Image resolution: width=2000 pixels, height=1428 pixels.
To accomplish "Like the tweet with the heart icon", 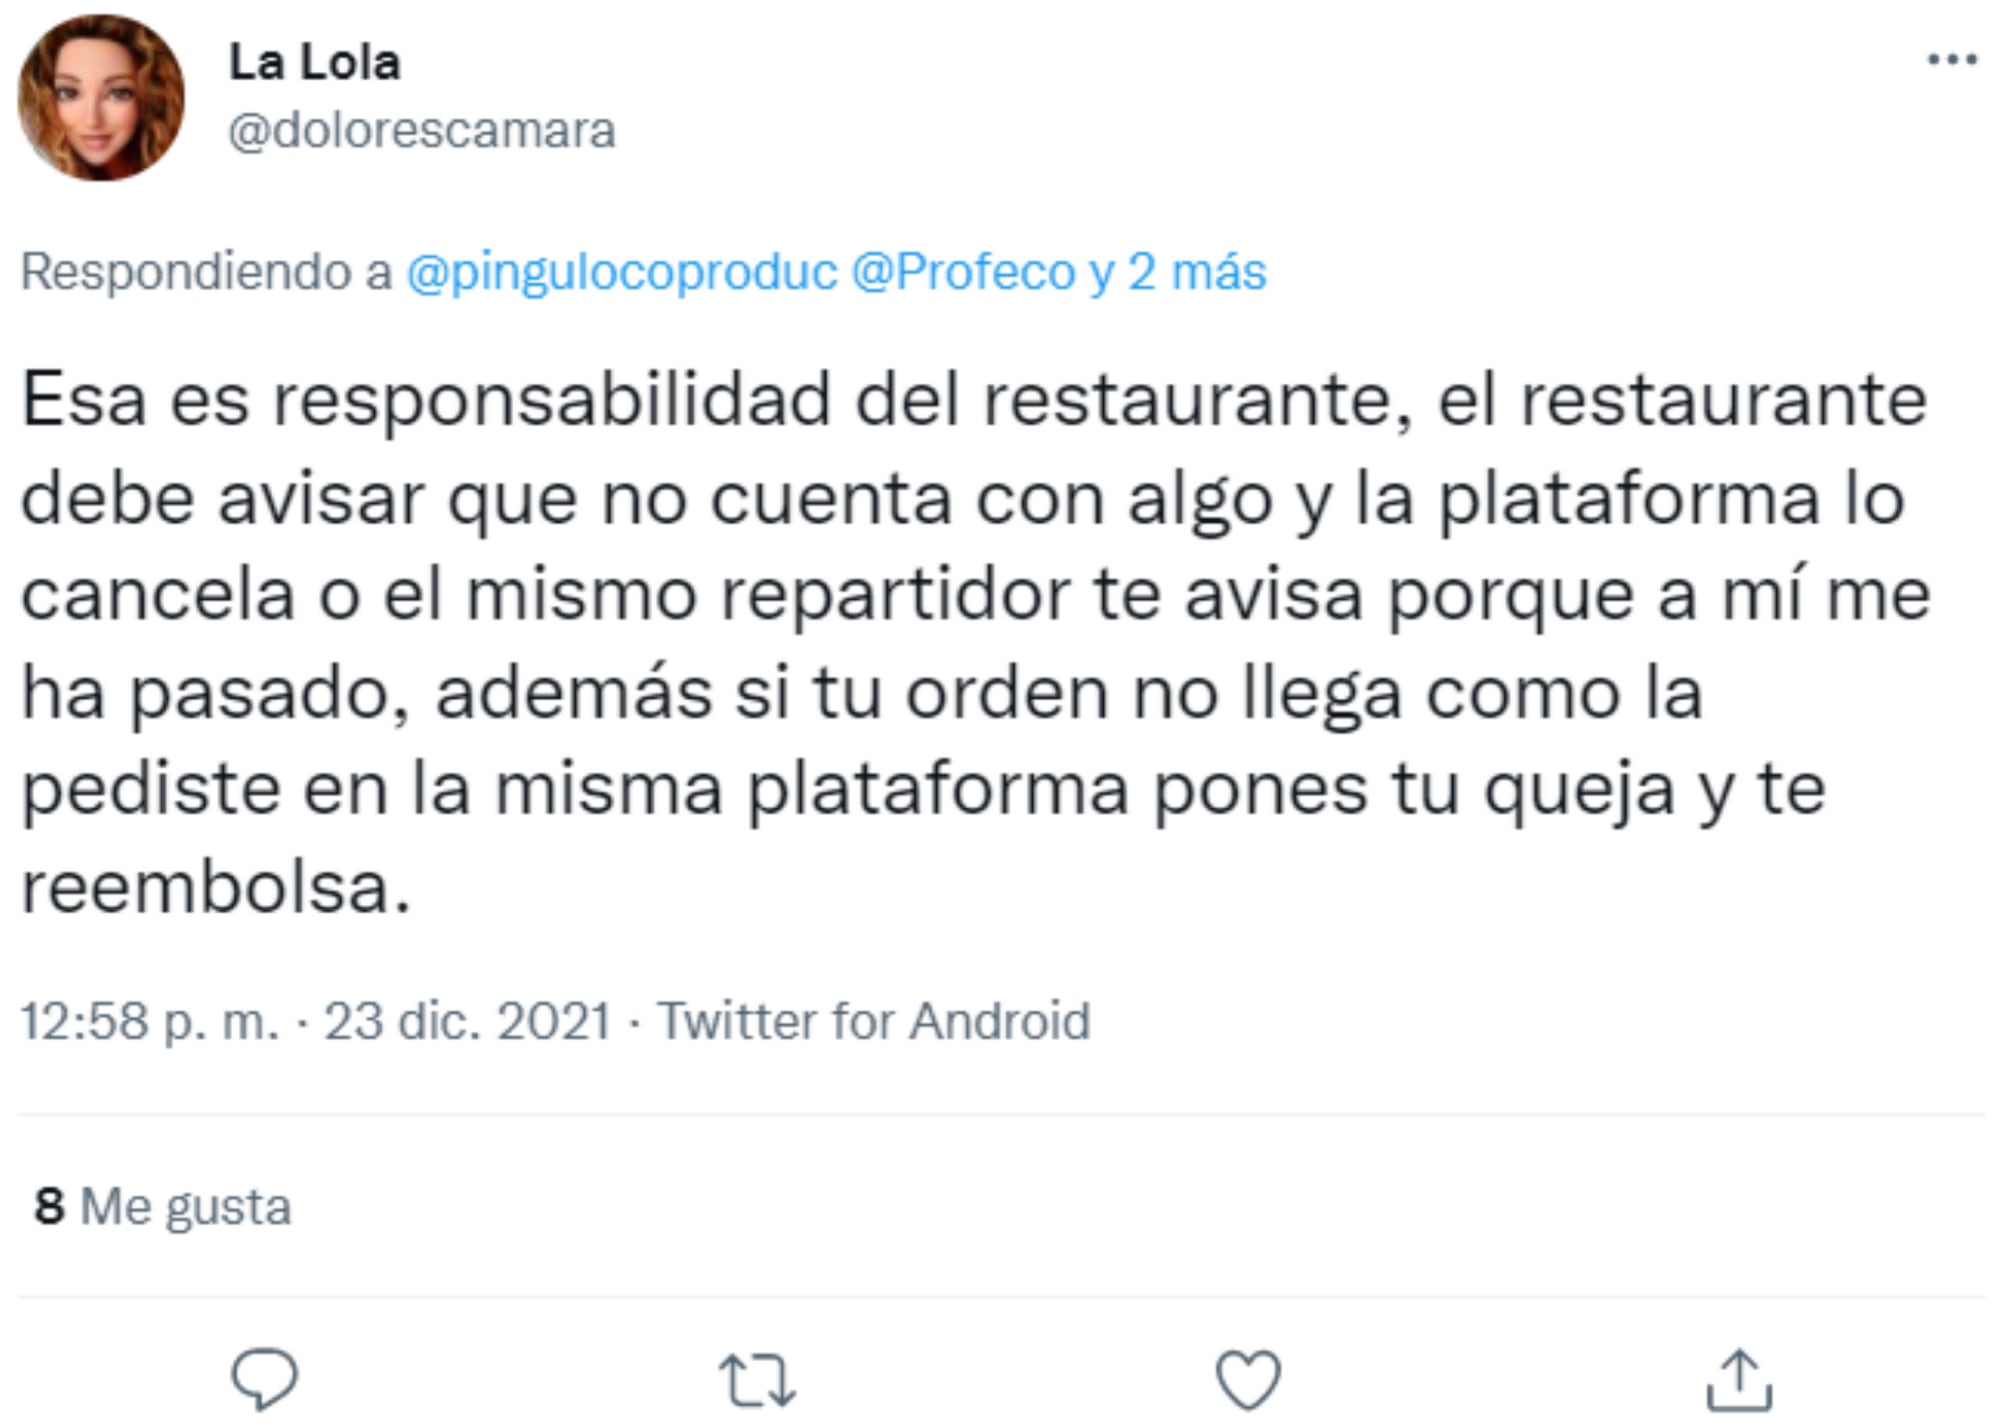I will pyautogui.click(x=1248, y=1380).
